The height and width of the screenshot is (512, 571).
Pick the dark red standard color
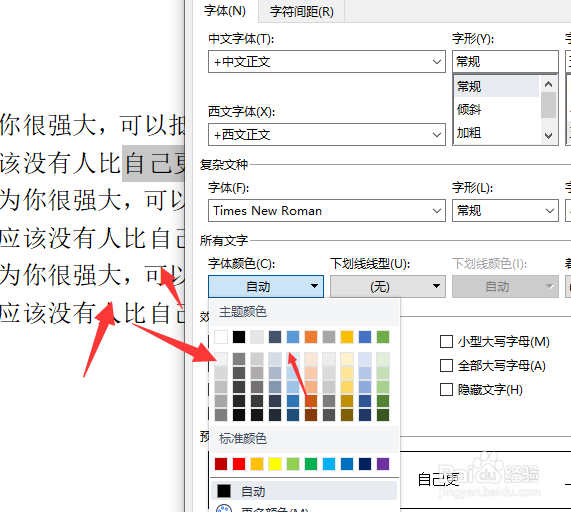pyautogui.click(x=221, y=464)
